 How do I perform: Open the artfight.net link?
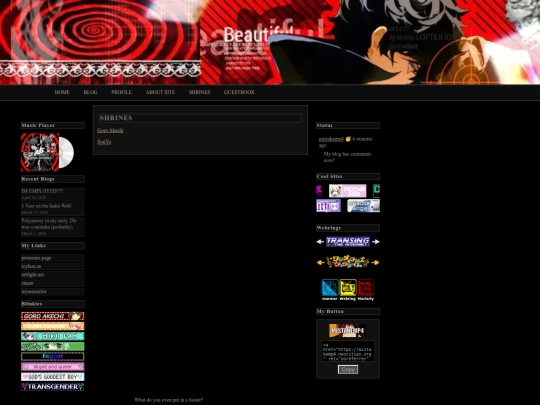[33, 275]
